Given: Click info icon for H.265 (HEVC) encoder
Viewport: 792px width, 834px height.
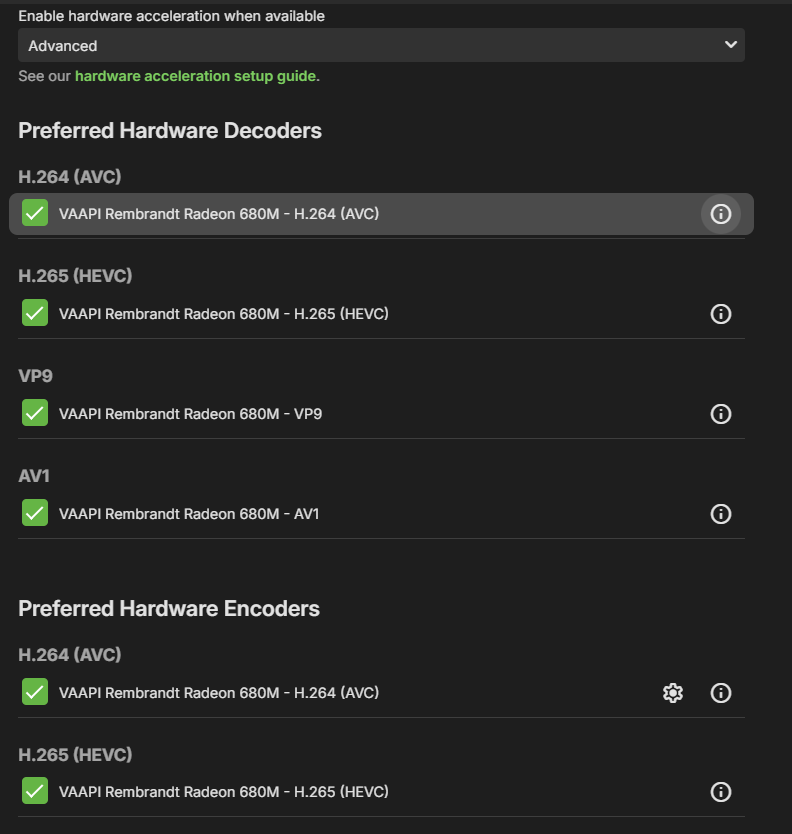Looking at the screenshot, I should [720, 792].
